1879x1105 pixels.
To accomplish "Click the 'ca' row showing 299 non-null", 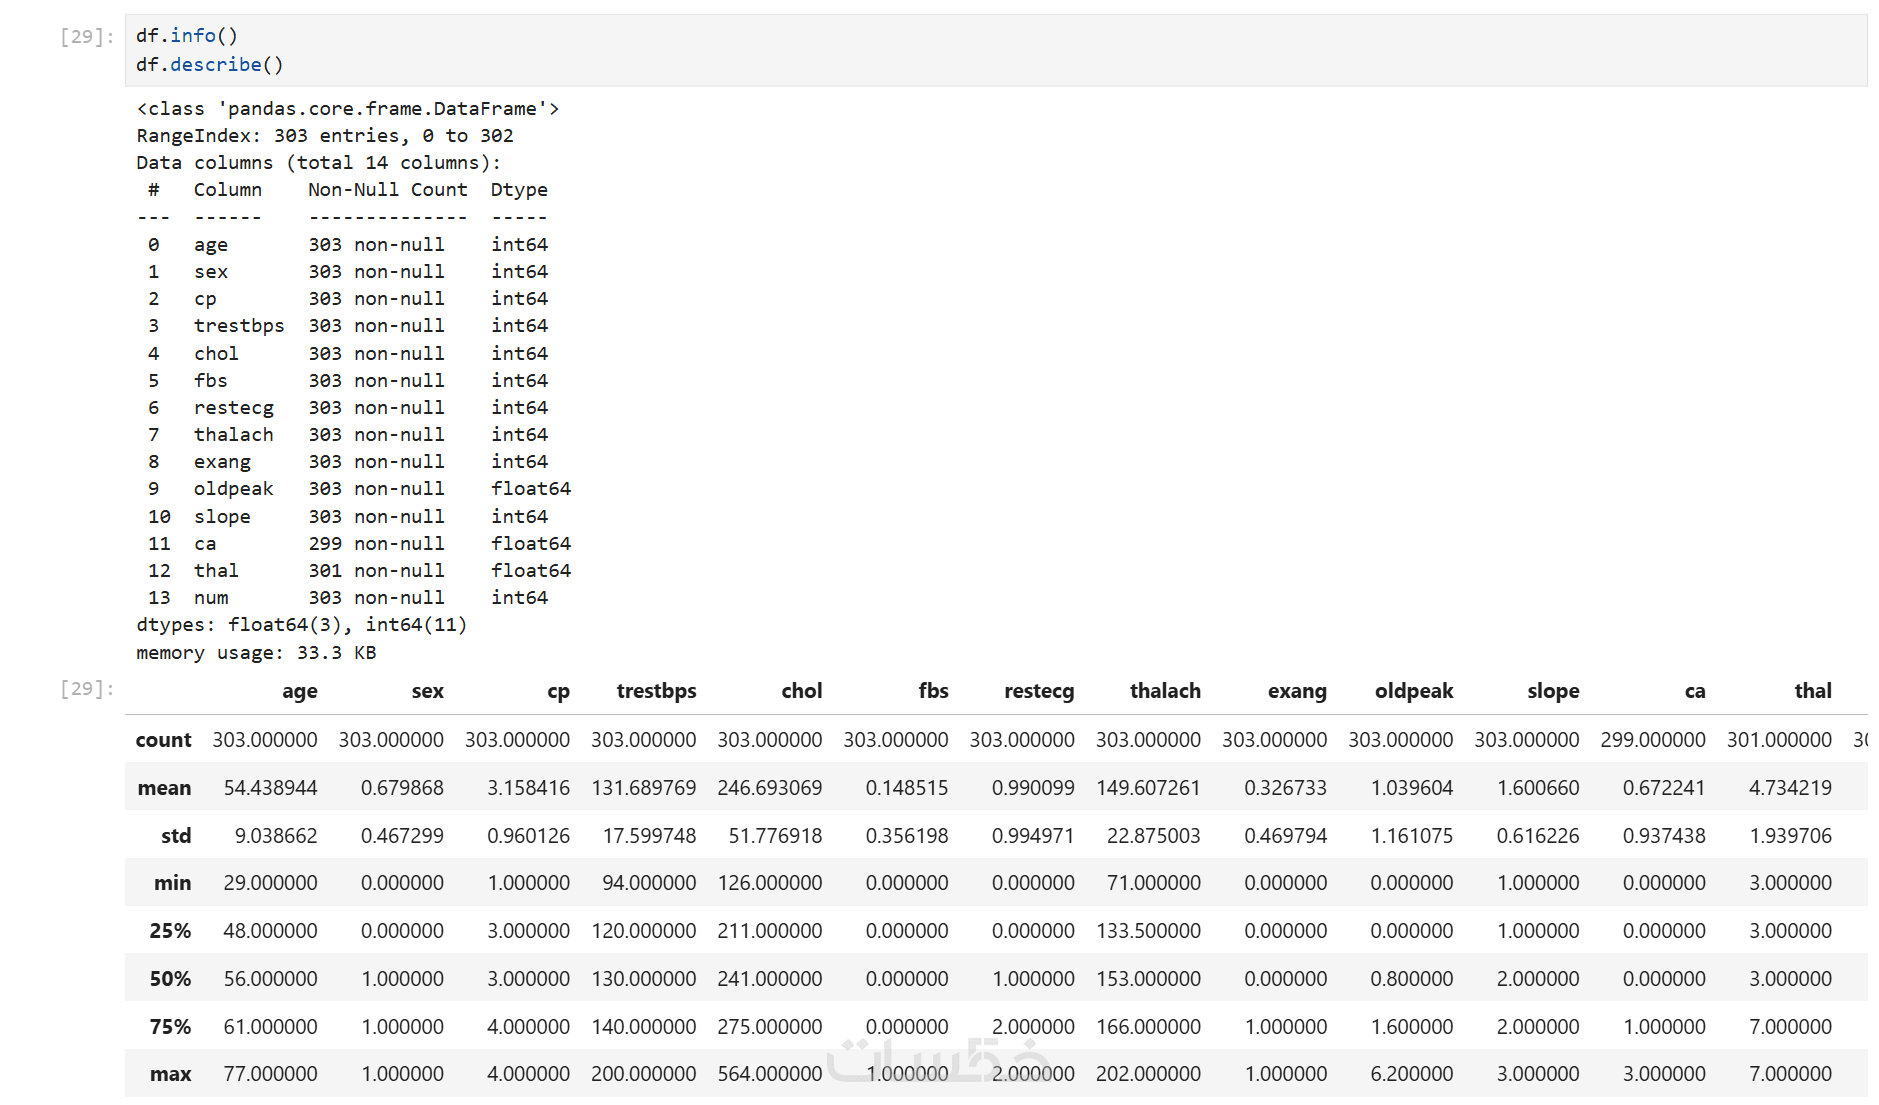I will click(359, 544).
